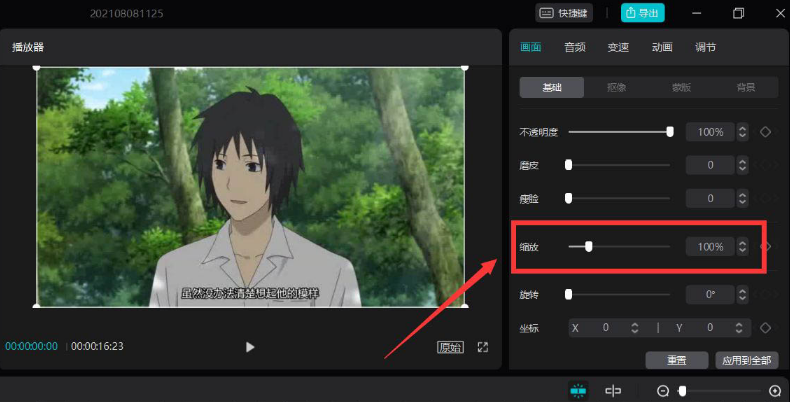The height and width of the screenshot is (402, 790).
Task: Click the Y coordinate stepper arrows
Action: click(x=739, y=328)
